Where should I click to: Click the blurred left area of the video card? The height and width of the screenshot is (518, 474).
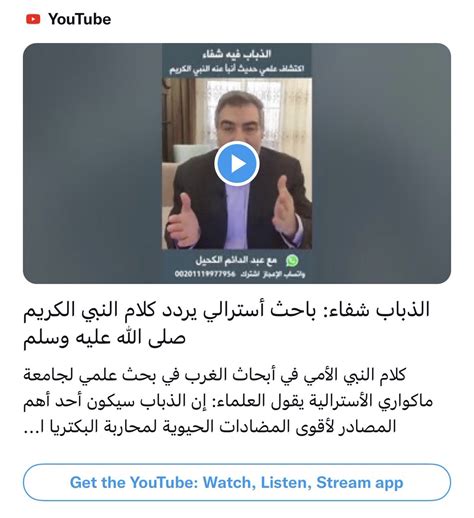[92, 163]
